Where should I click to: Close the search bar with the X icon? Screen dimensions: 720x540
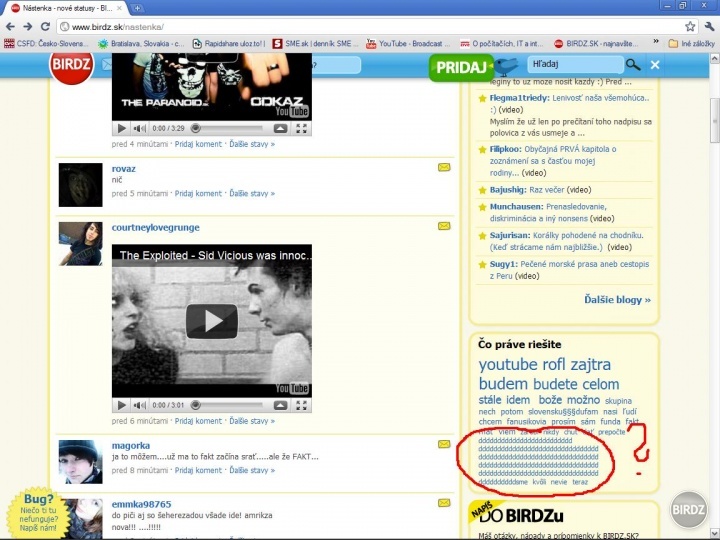tap(655, 65)
